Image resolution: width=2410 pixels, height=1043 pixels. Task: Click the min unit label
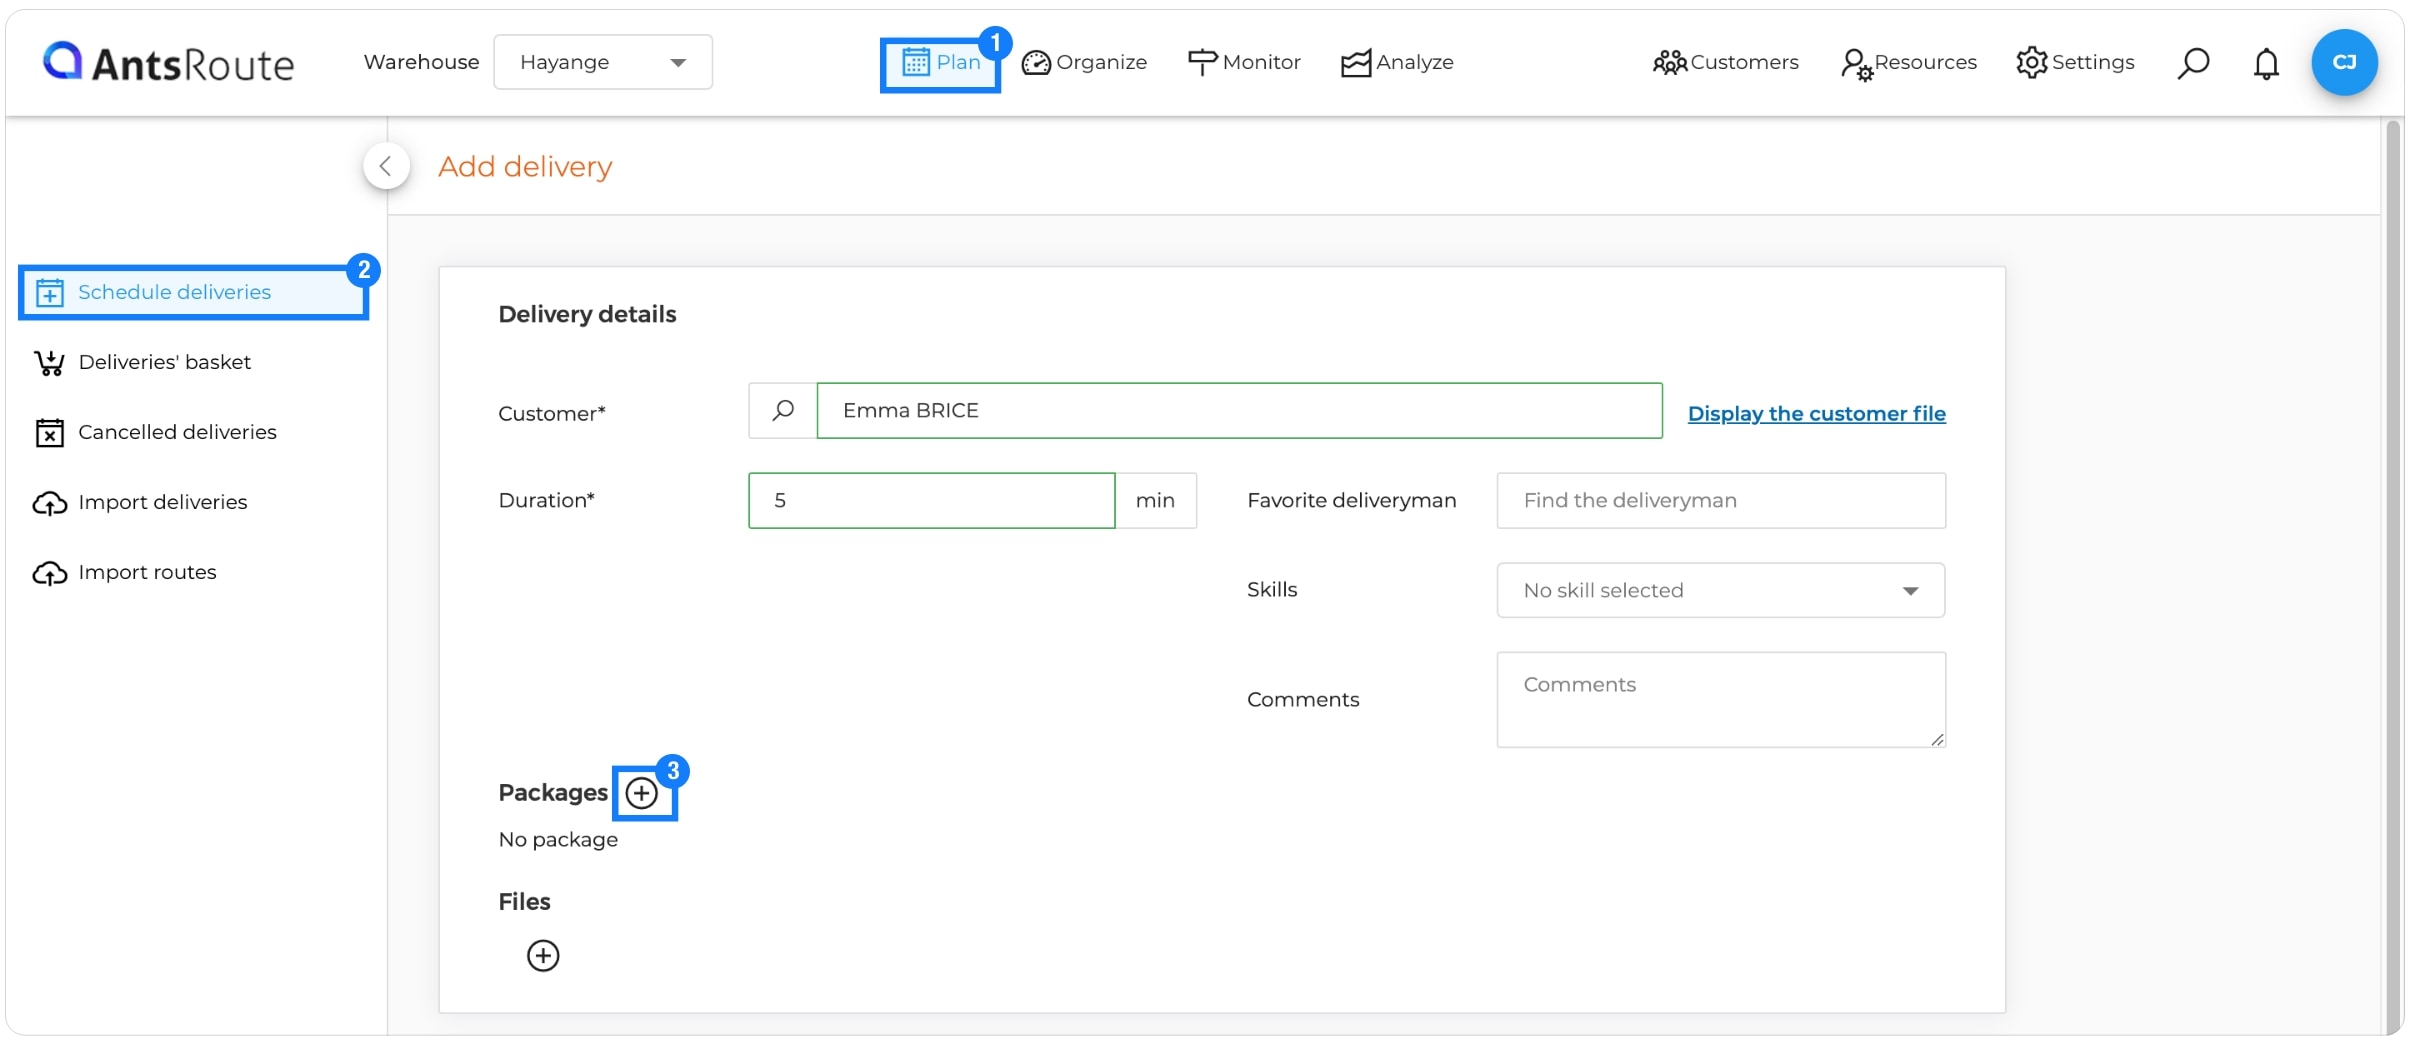pos(1155,500)
